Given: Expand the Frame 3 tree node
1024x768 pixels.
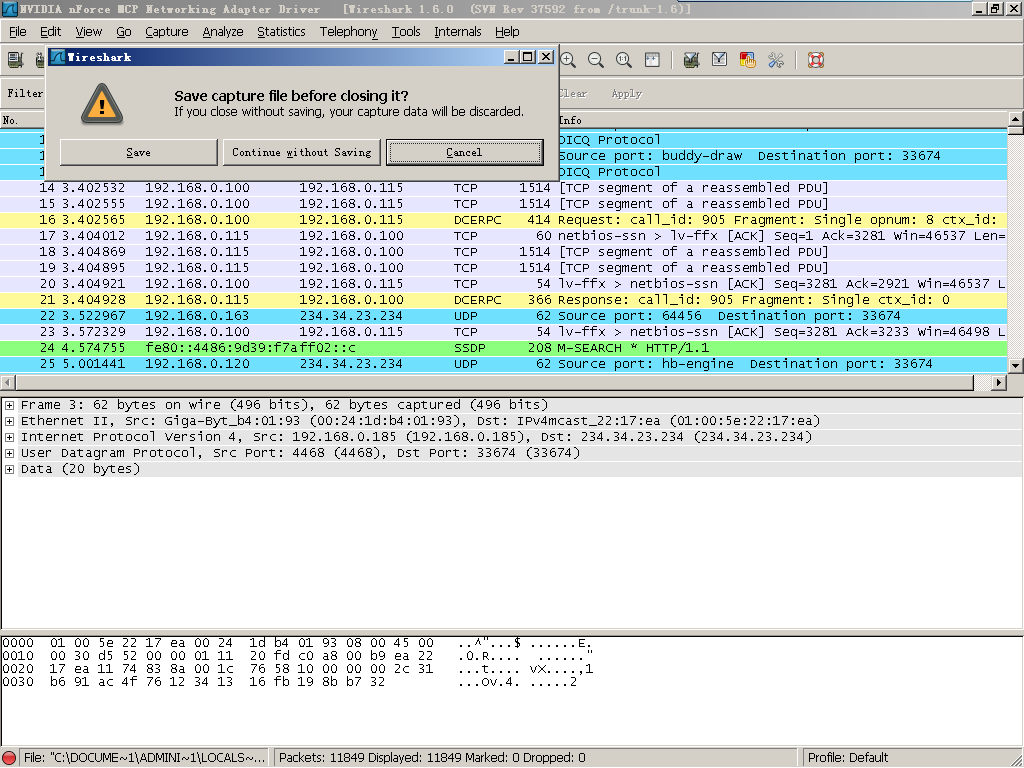Looking at the screenshot, I should tap(9, 406).
